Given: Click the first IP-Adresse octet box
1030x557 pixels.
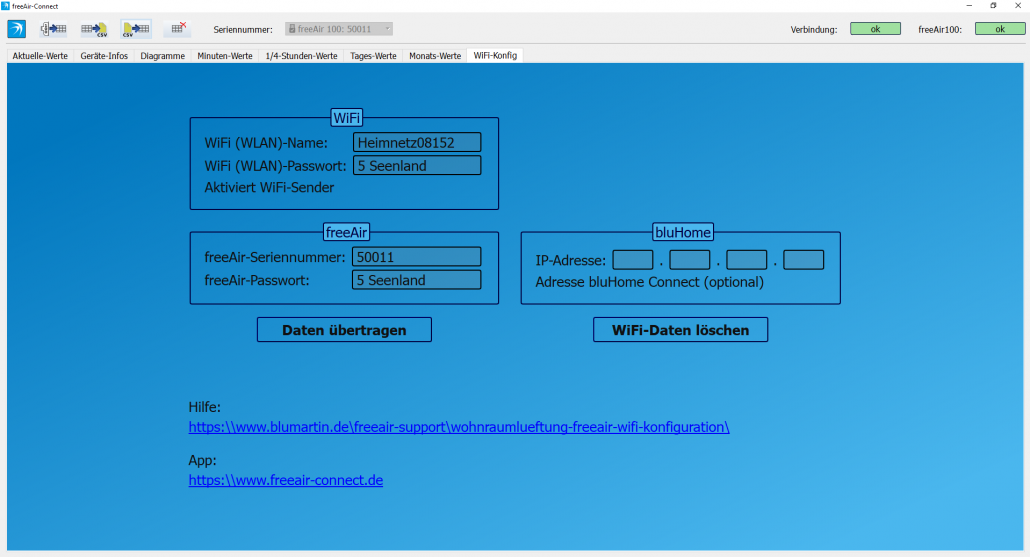Looking at the screenshot, I should point(632,260).
